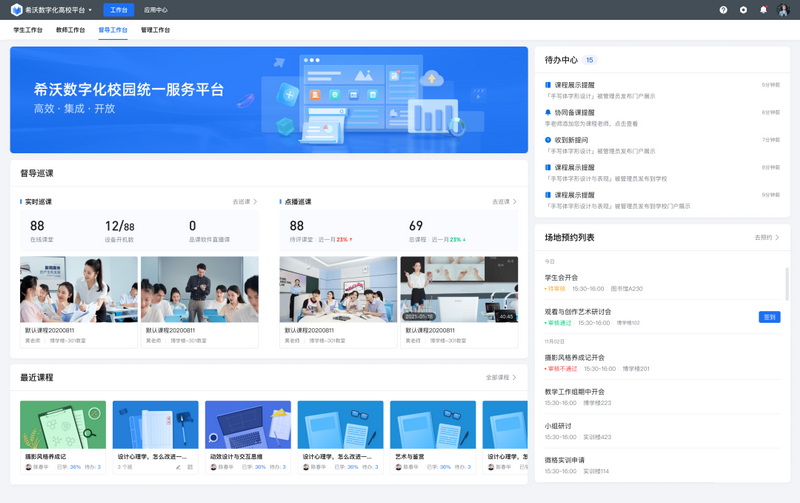Click the 艺术与鉴赏 course title
Image resolution: width=800 pixels, height=503 pixels.
click(x=410, y=457)
